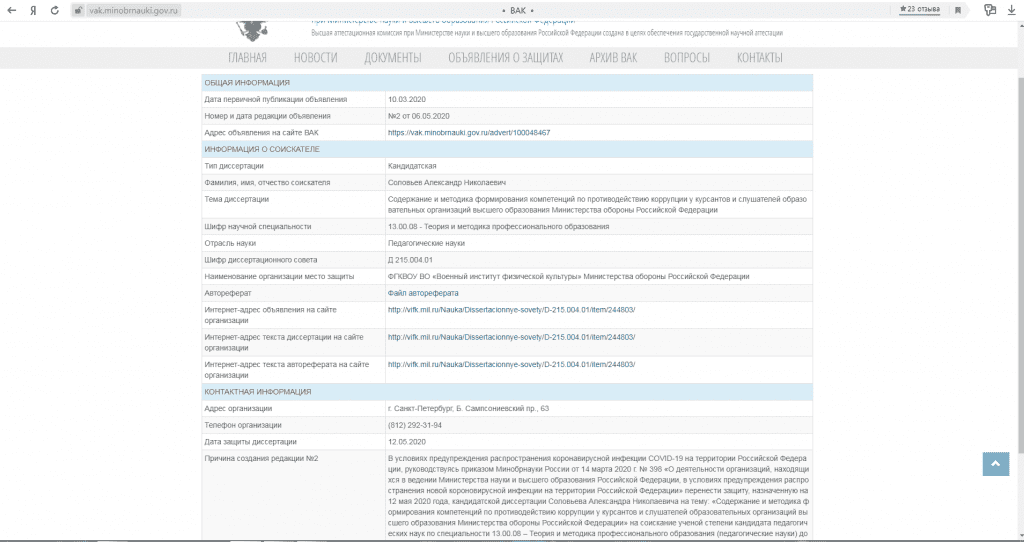Image resolution: width=1024 pixels, height=542 pixels.
Task: Bookmark this page with bookmark icon
Action: pos(957,10)
